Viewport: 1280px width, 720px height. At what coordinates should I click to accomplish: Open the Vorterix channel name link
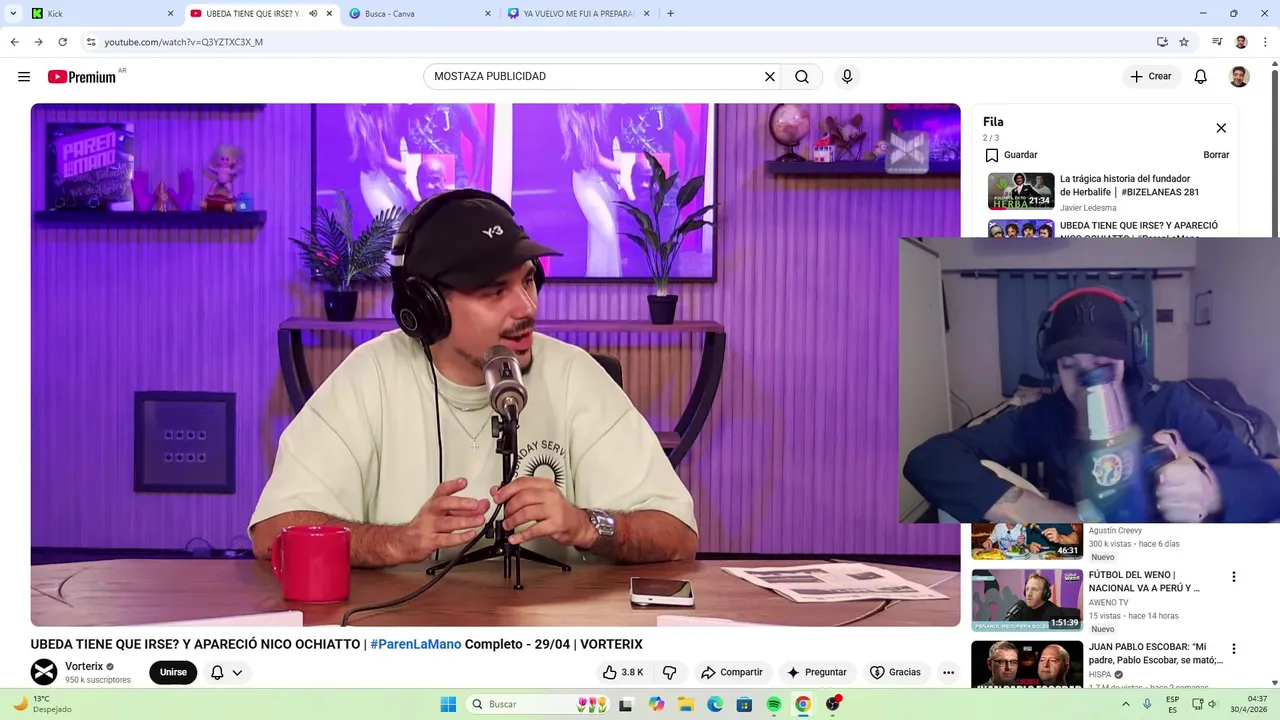(x=84, y=666)
